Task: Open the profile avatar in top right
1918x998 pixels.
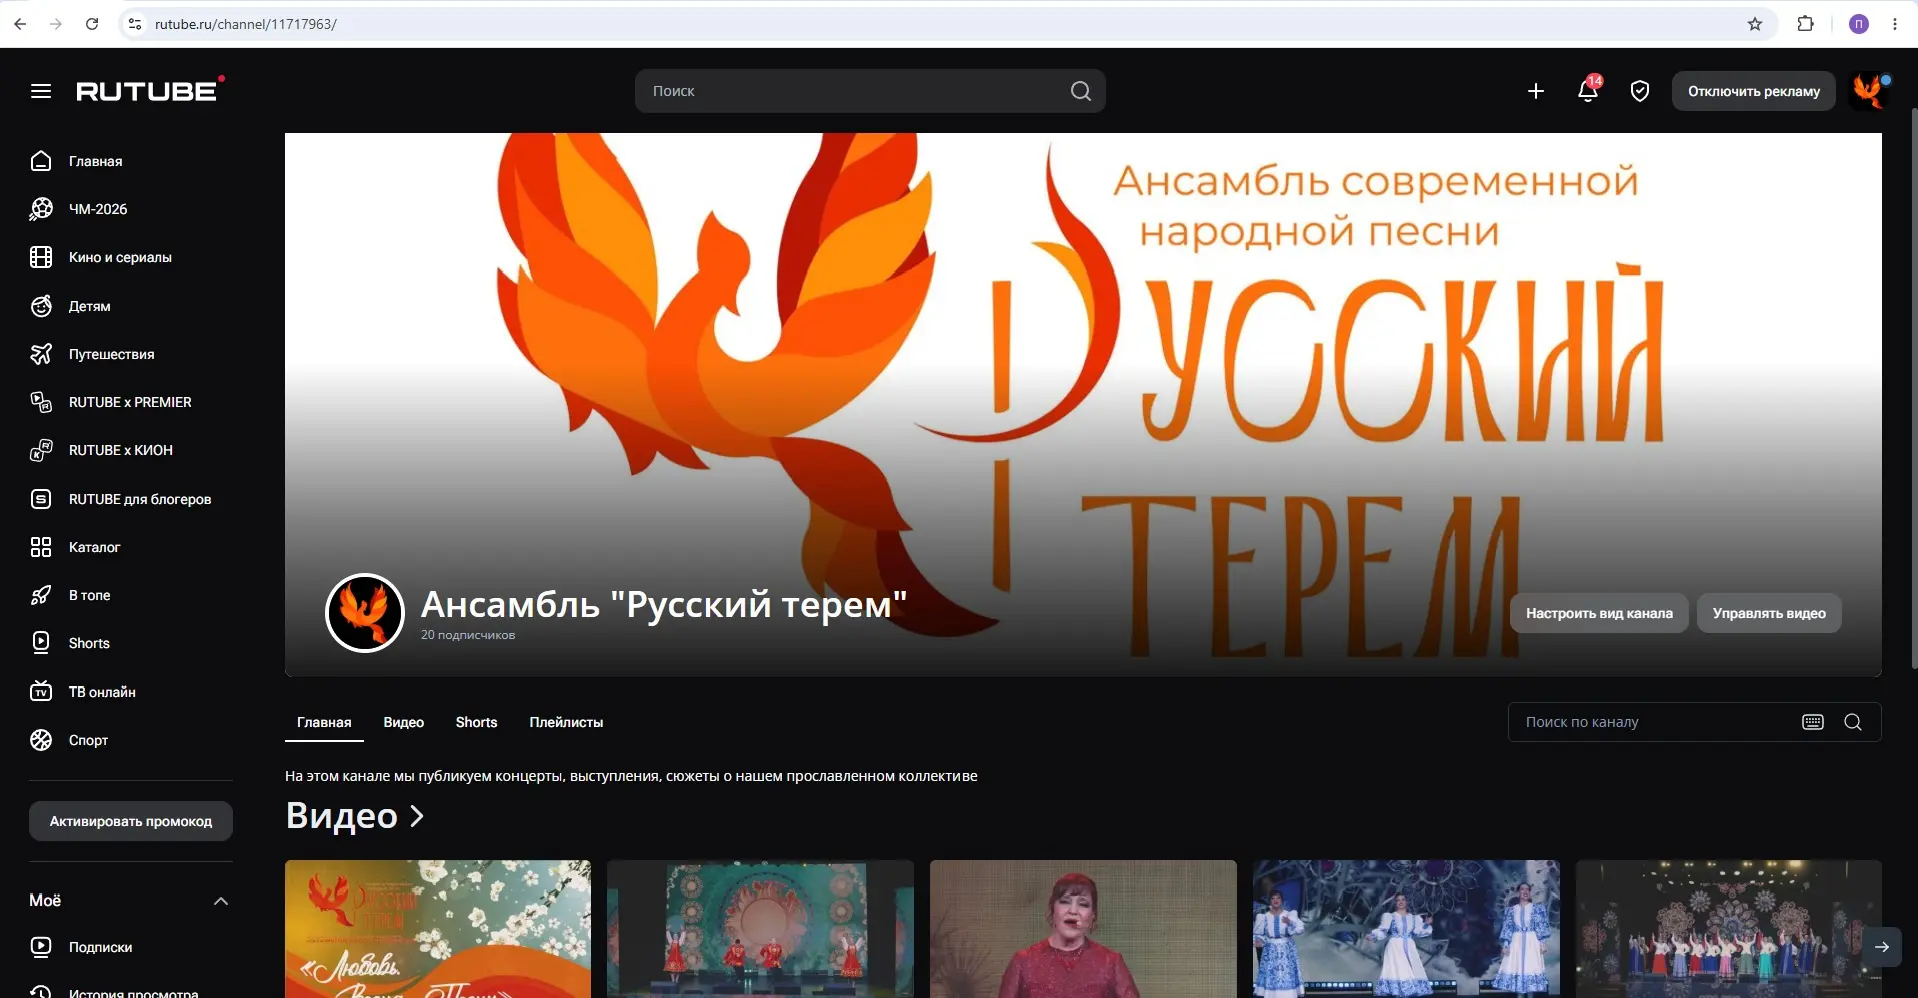Action: click(1868, 91)
